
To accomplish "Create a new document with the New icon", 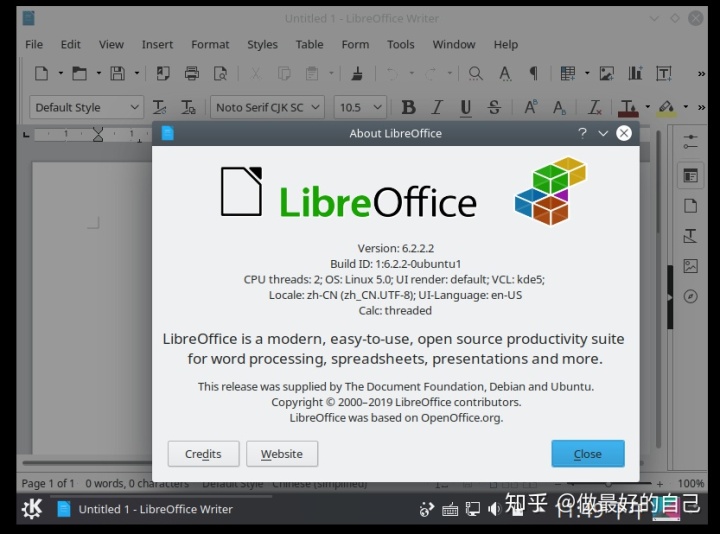I will [x=42, y=73].
